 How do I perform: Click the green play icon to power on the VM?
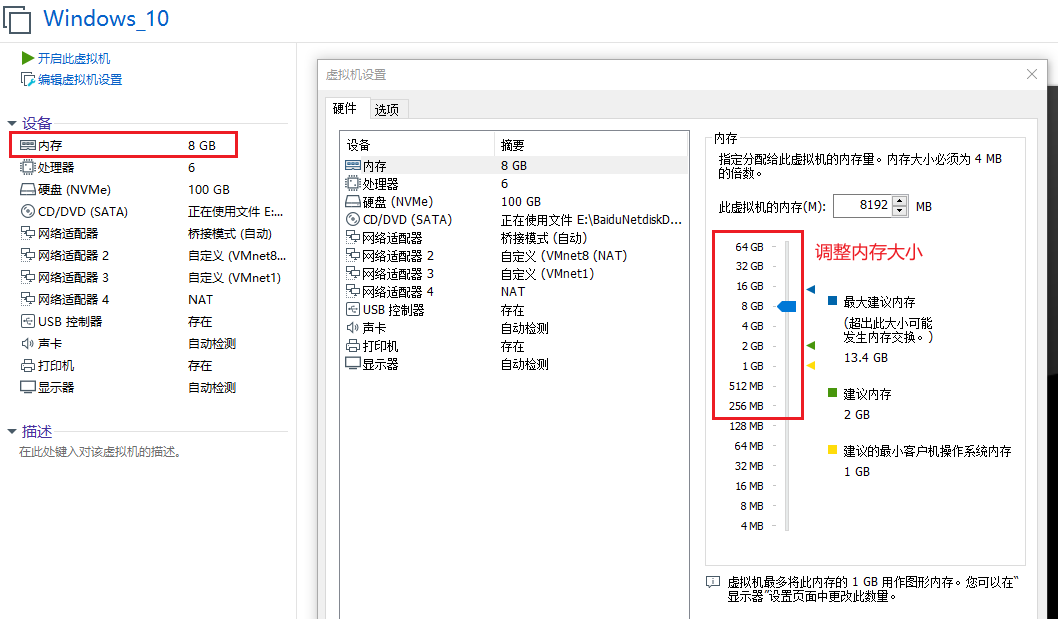(28, 58)
